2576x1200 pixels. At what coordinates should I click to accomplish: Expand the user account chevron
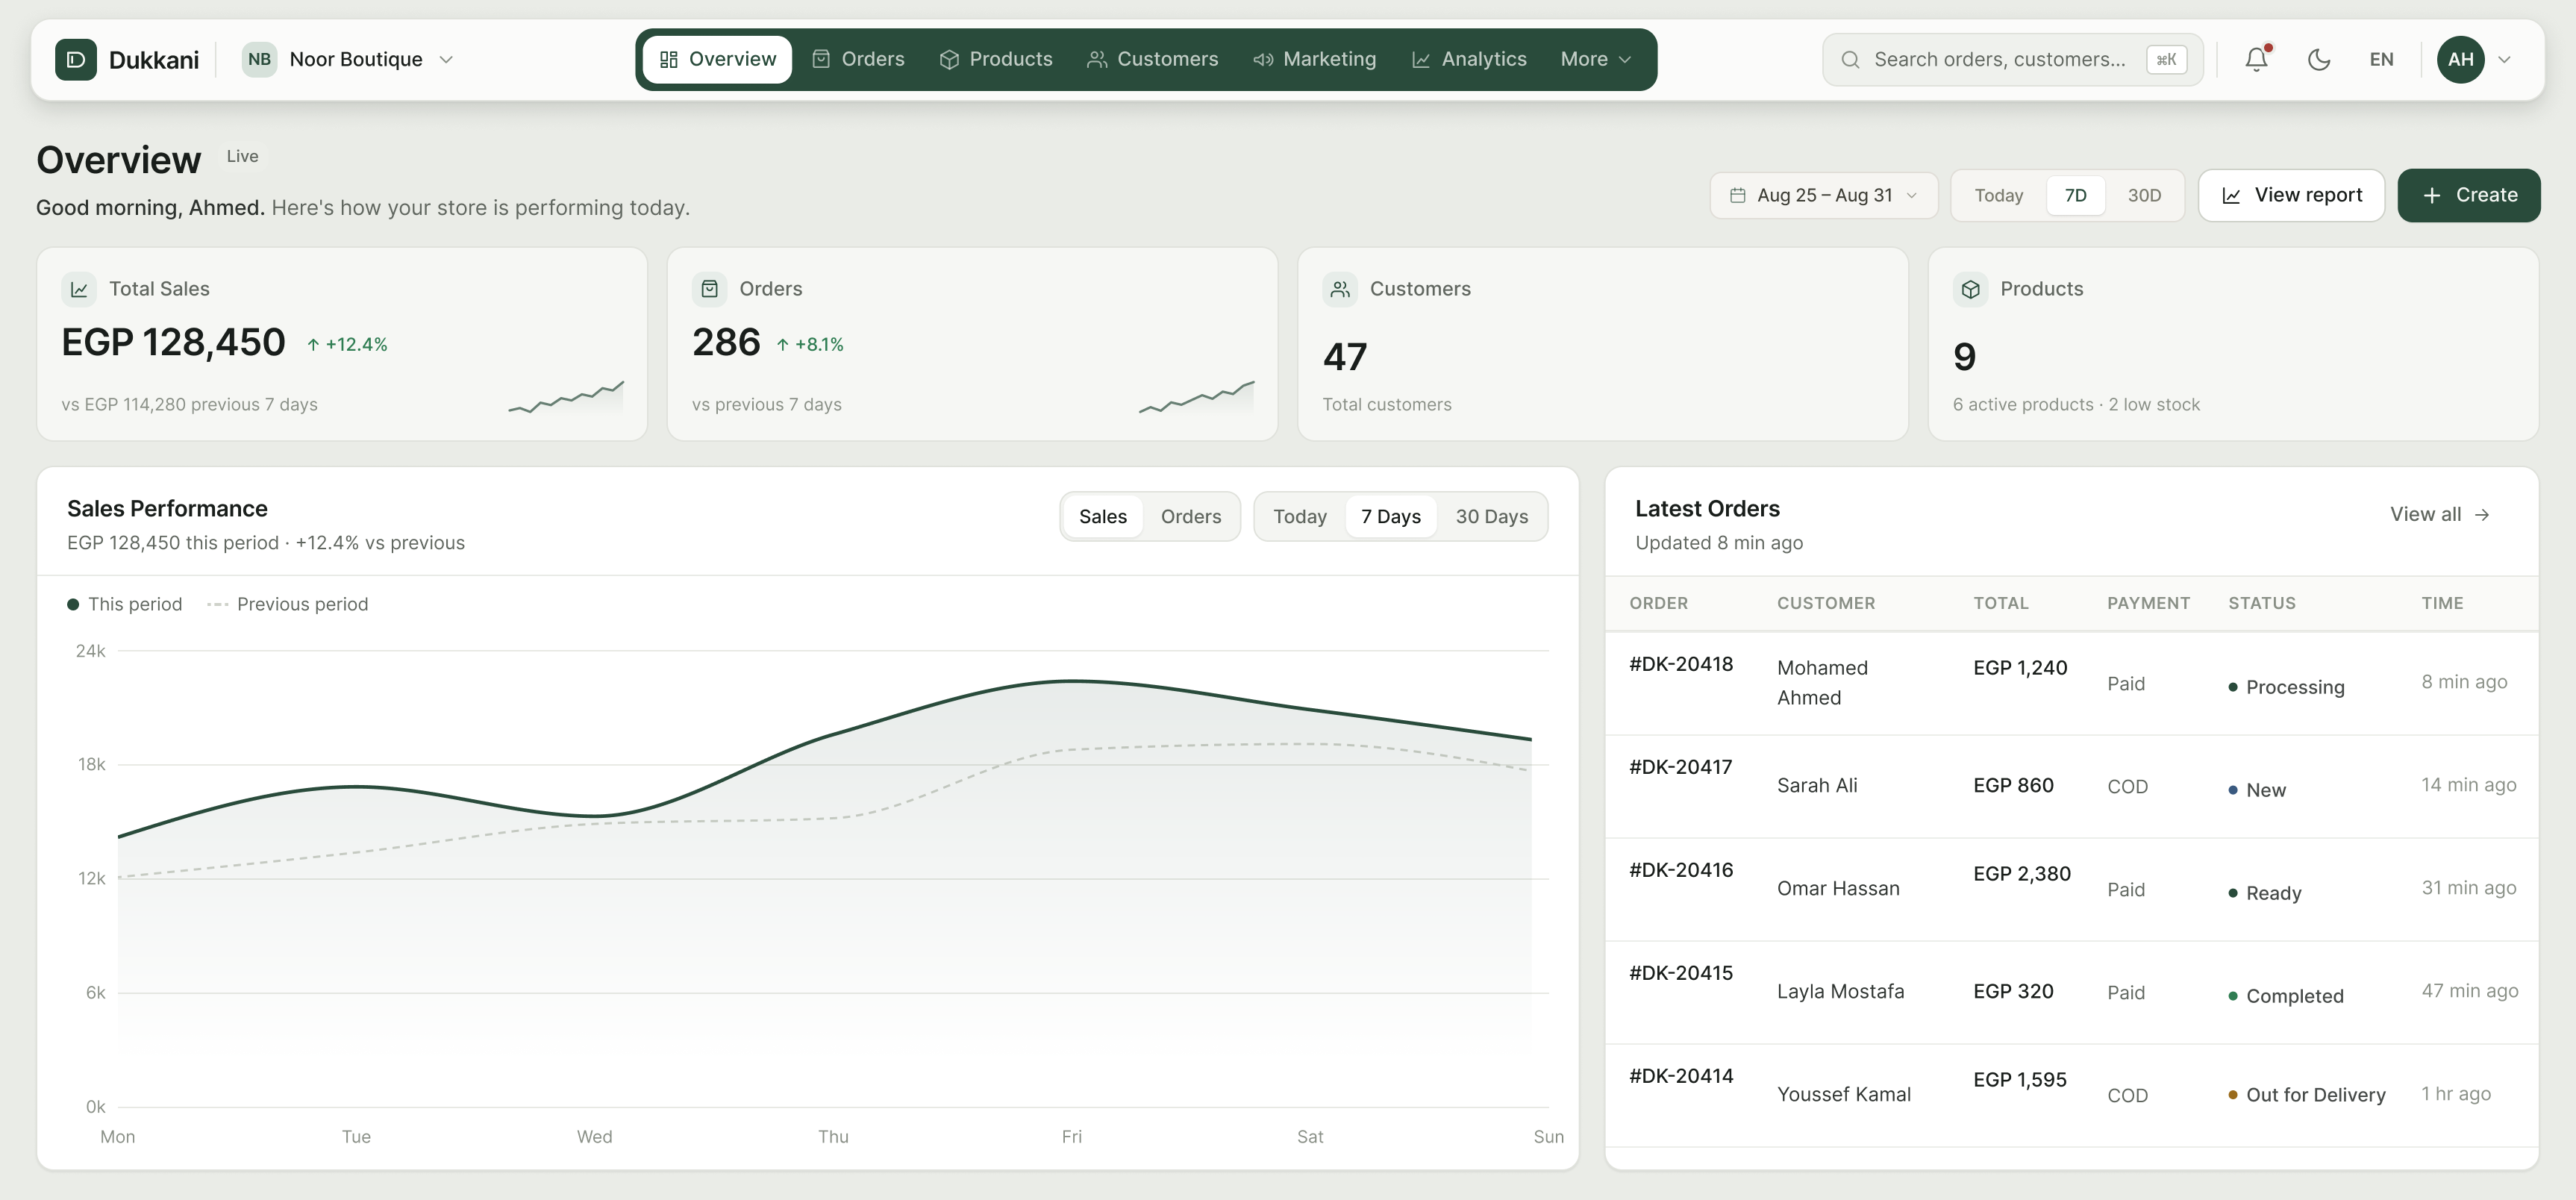tap(2505, 60)
